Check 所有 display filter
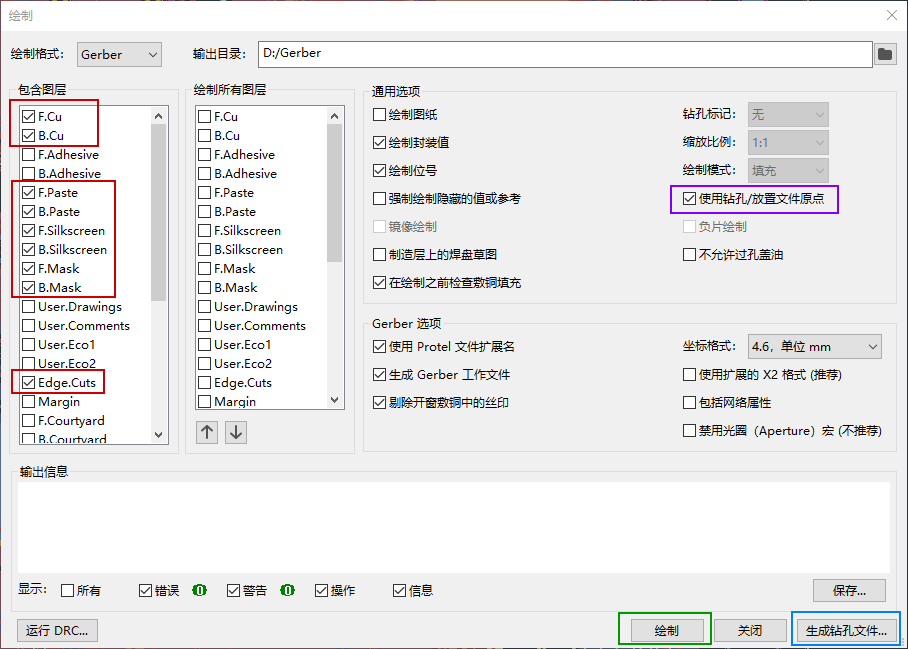Image resolution: width=908 pixels, height=649 pixels. 67,591
